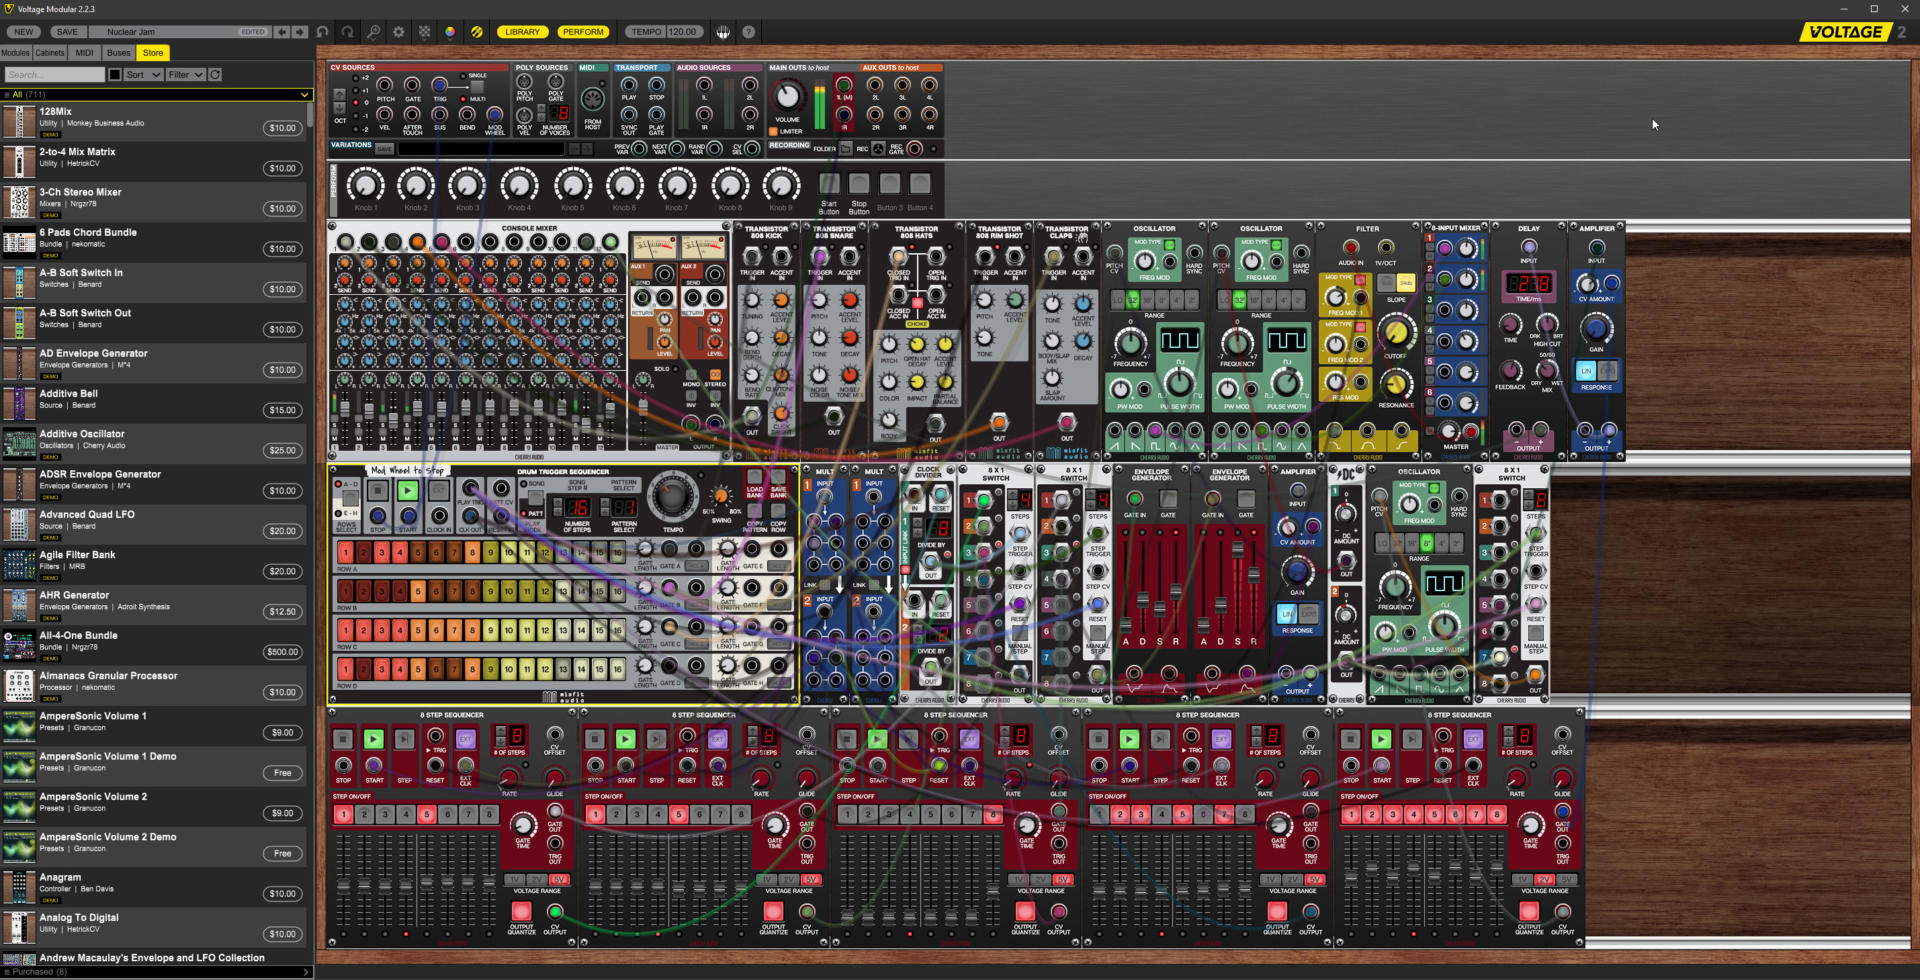The image size is (1920, 980).
Task: Switch to the Cabinets tab
Action: pos(49,52)
